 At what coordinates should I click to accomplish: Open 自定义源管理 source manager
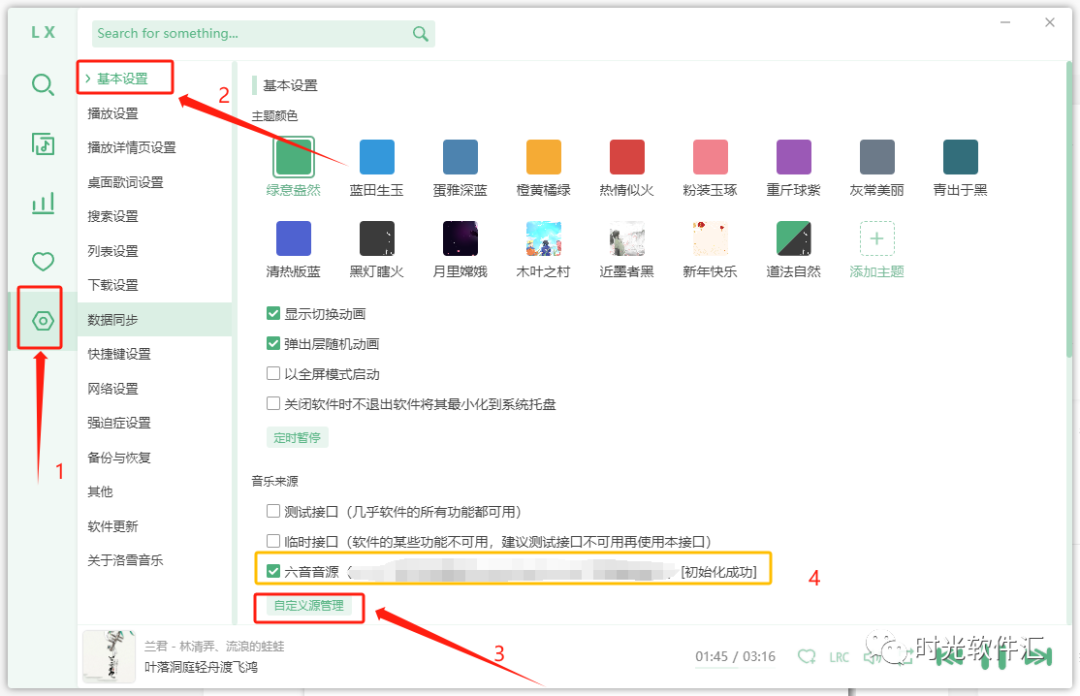coord(308,607)
